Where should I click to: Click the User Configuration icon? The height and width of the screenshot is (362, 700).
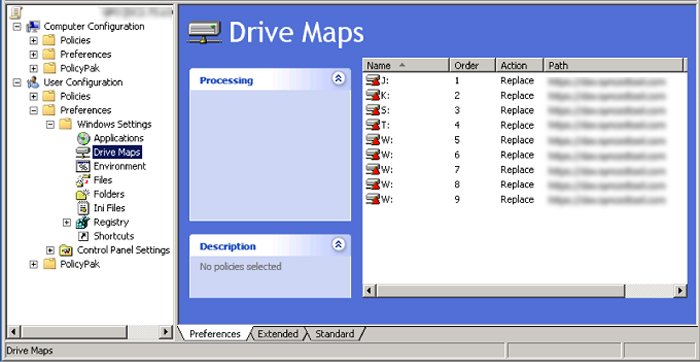click(33, 83)
